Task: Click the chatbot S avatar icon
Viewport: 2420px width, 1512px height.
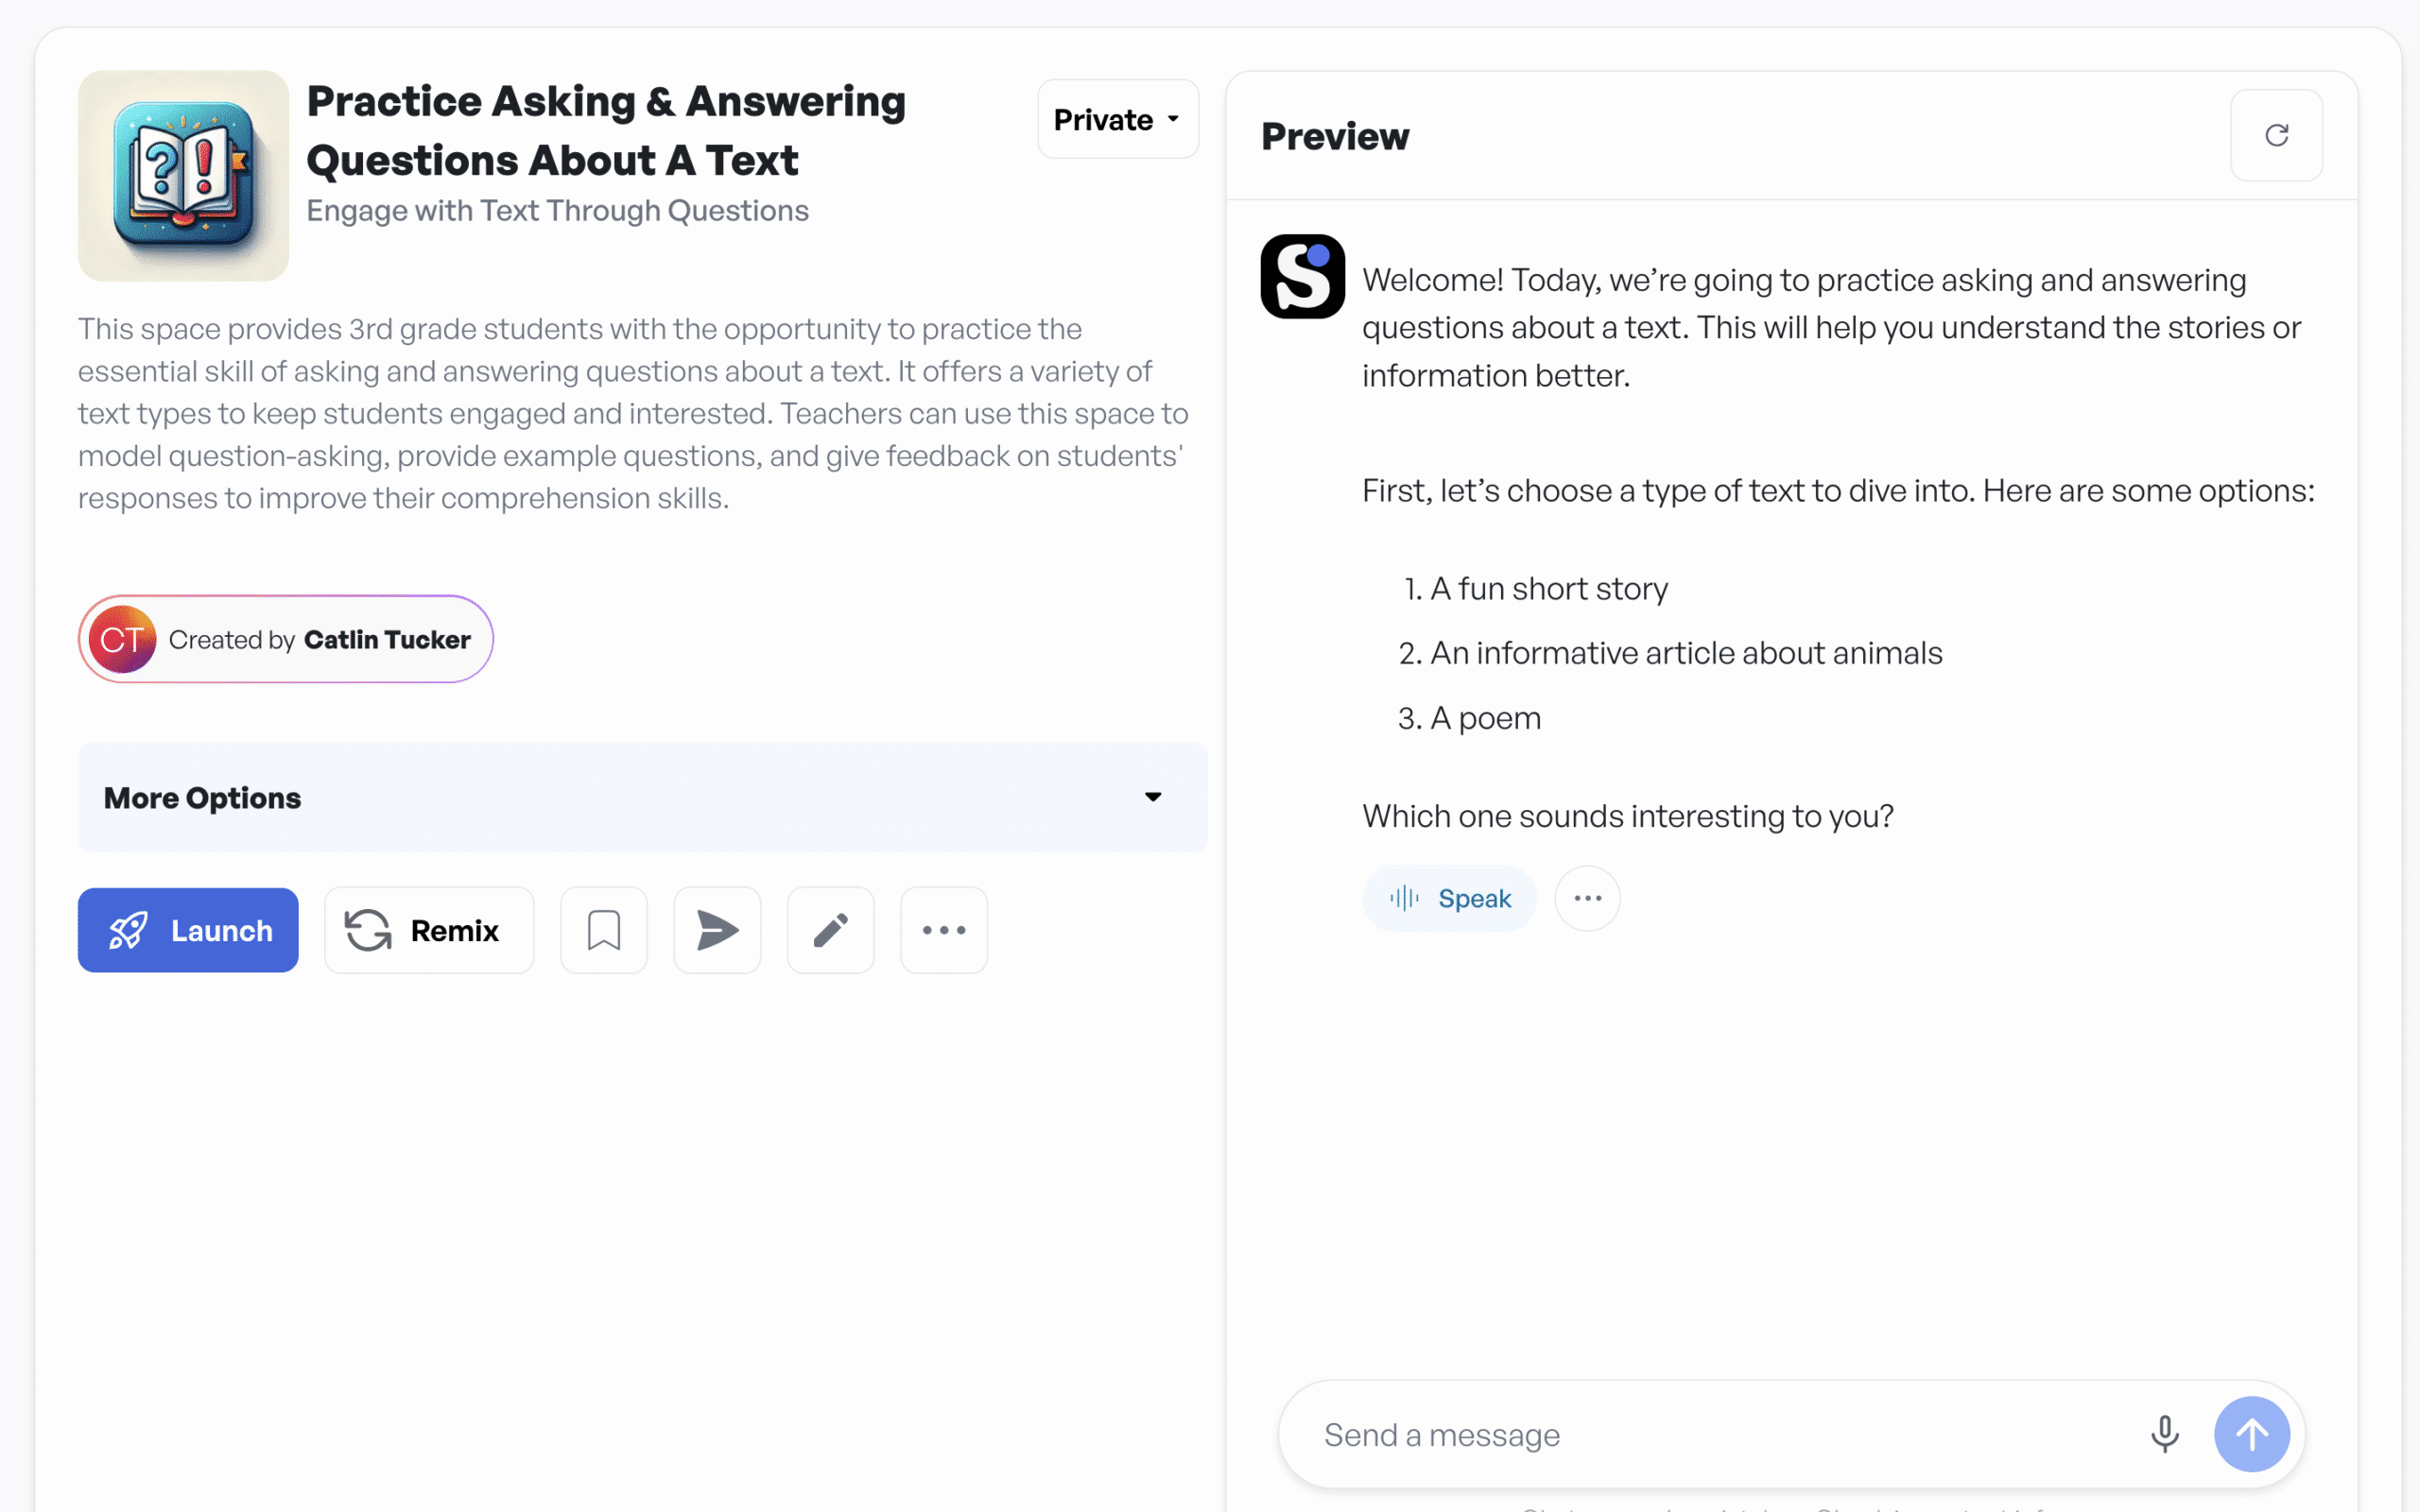Action: 1302,277
